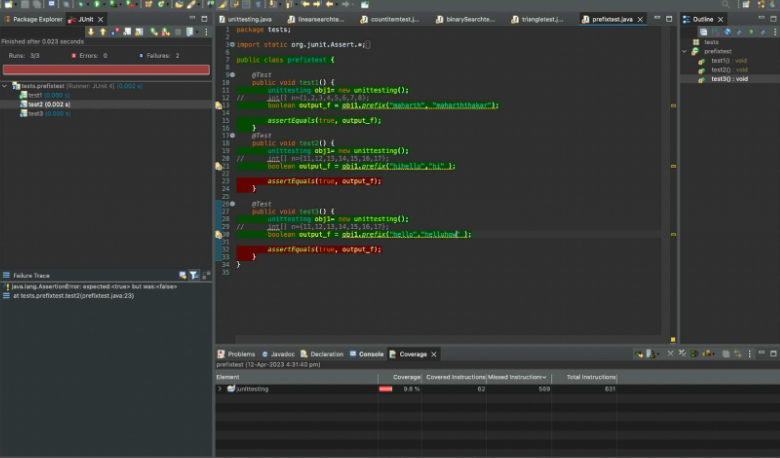Screen dimensions: 780x458
Task: Switch to Package Explorer tab
Action: pyautogui.click(x=38, y=18)
